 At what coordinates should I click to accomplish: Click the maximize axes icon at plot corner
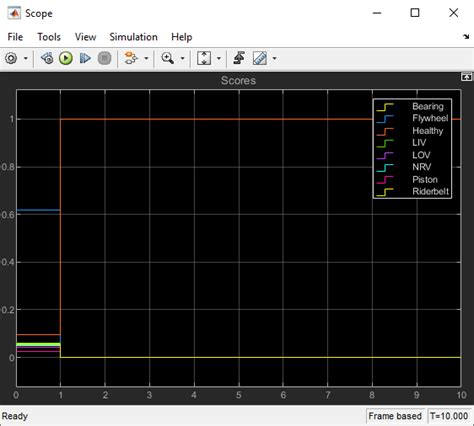(466, 77)
